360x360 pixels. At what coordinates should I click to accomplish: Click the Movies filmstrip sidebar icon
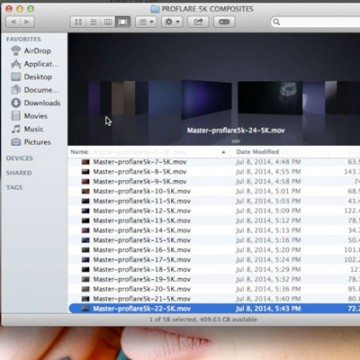pos(16,116)
